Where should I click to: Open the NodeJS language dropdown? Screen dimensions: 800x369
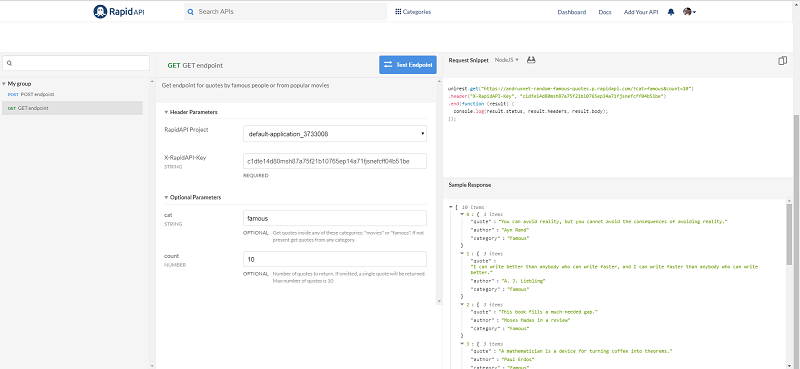507,60
